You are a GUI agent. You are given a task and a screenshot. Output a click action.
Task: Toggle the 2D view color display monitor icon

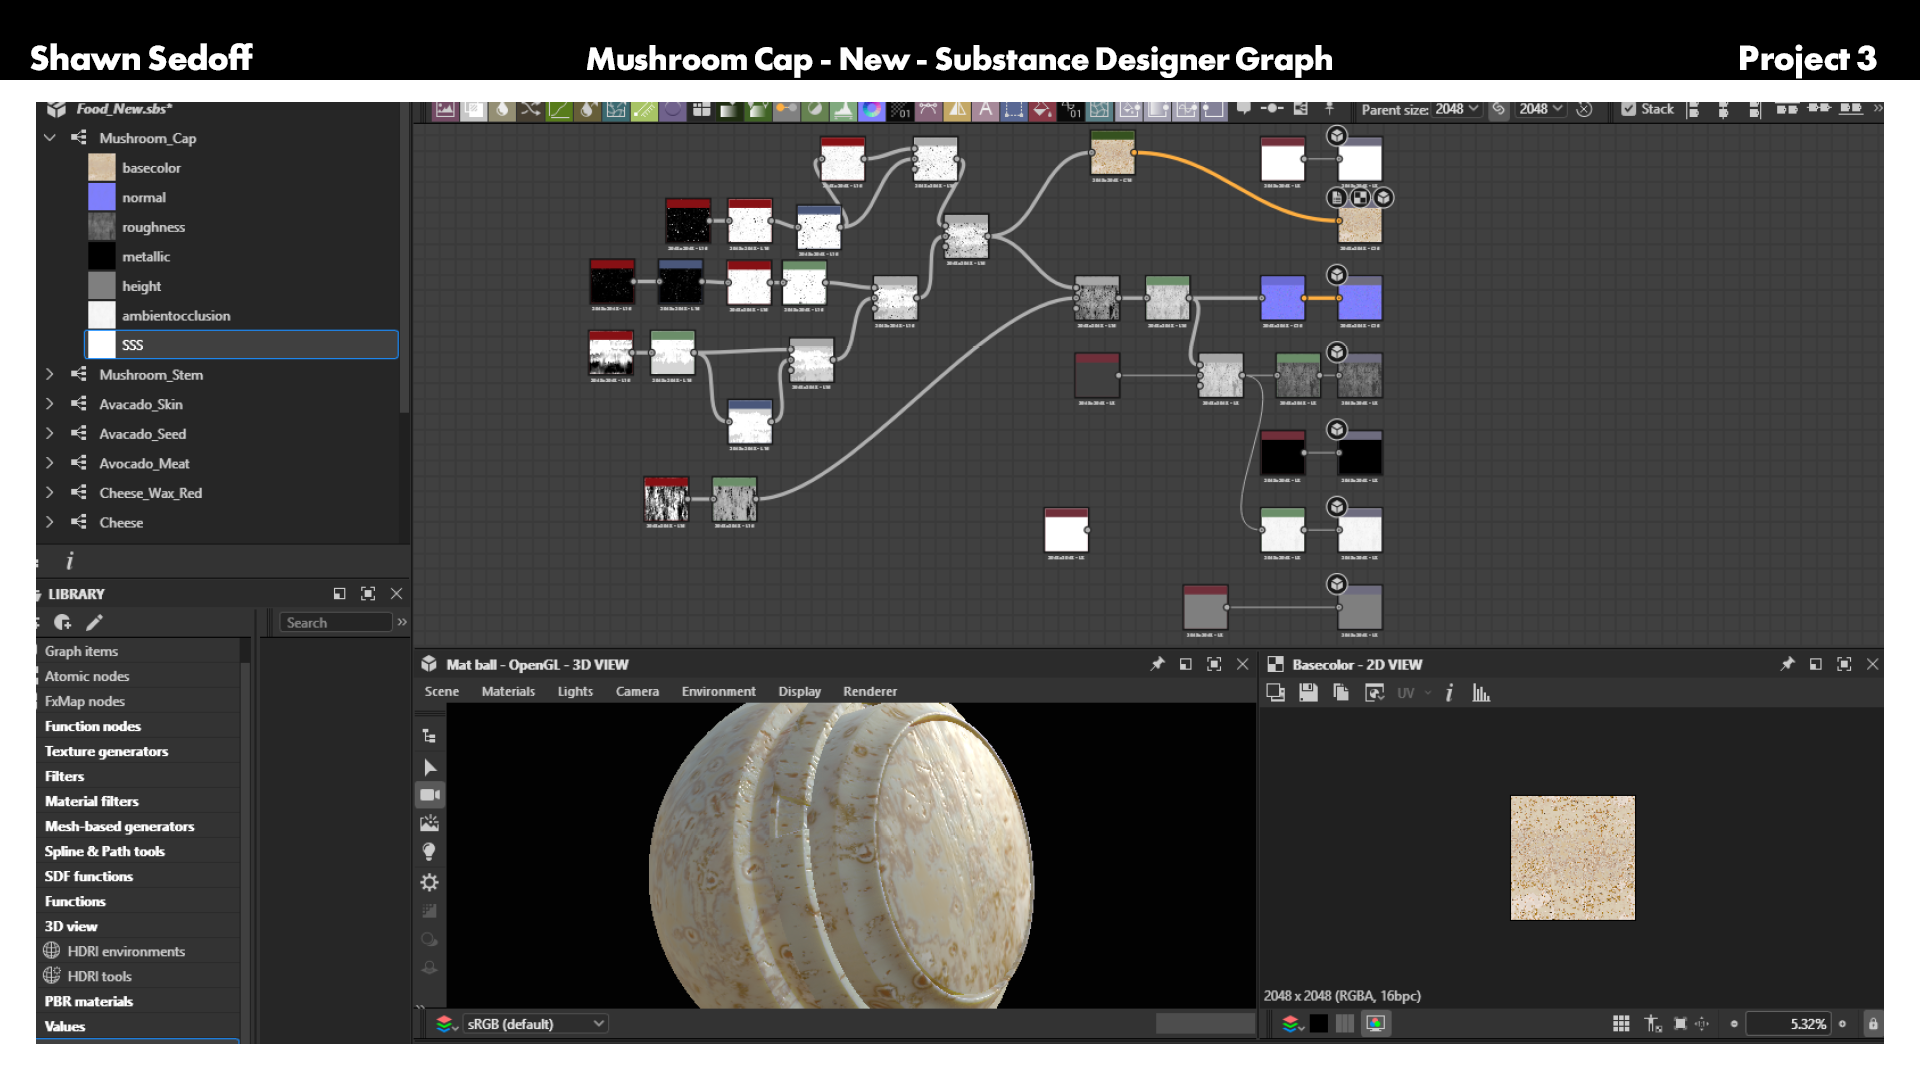coord(1376,1023)
